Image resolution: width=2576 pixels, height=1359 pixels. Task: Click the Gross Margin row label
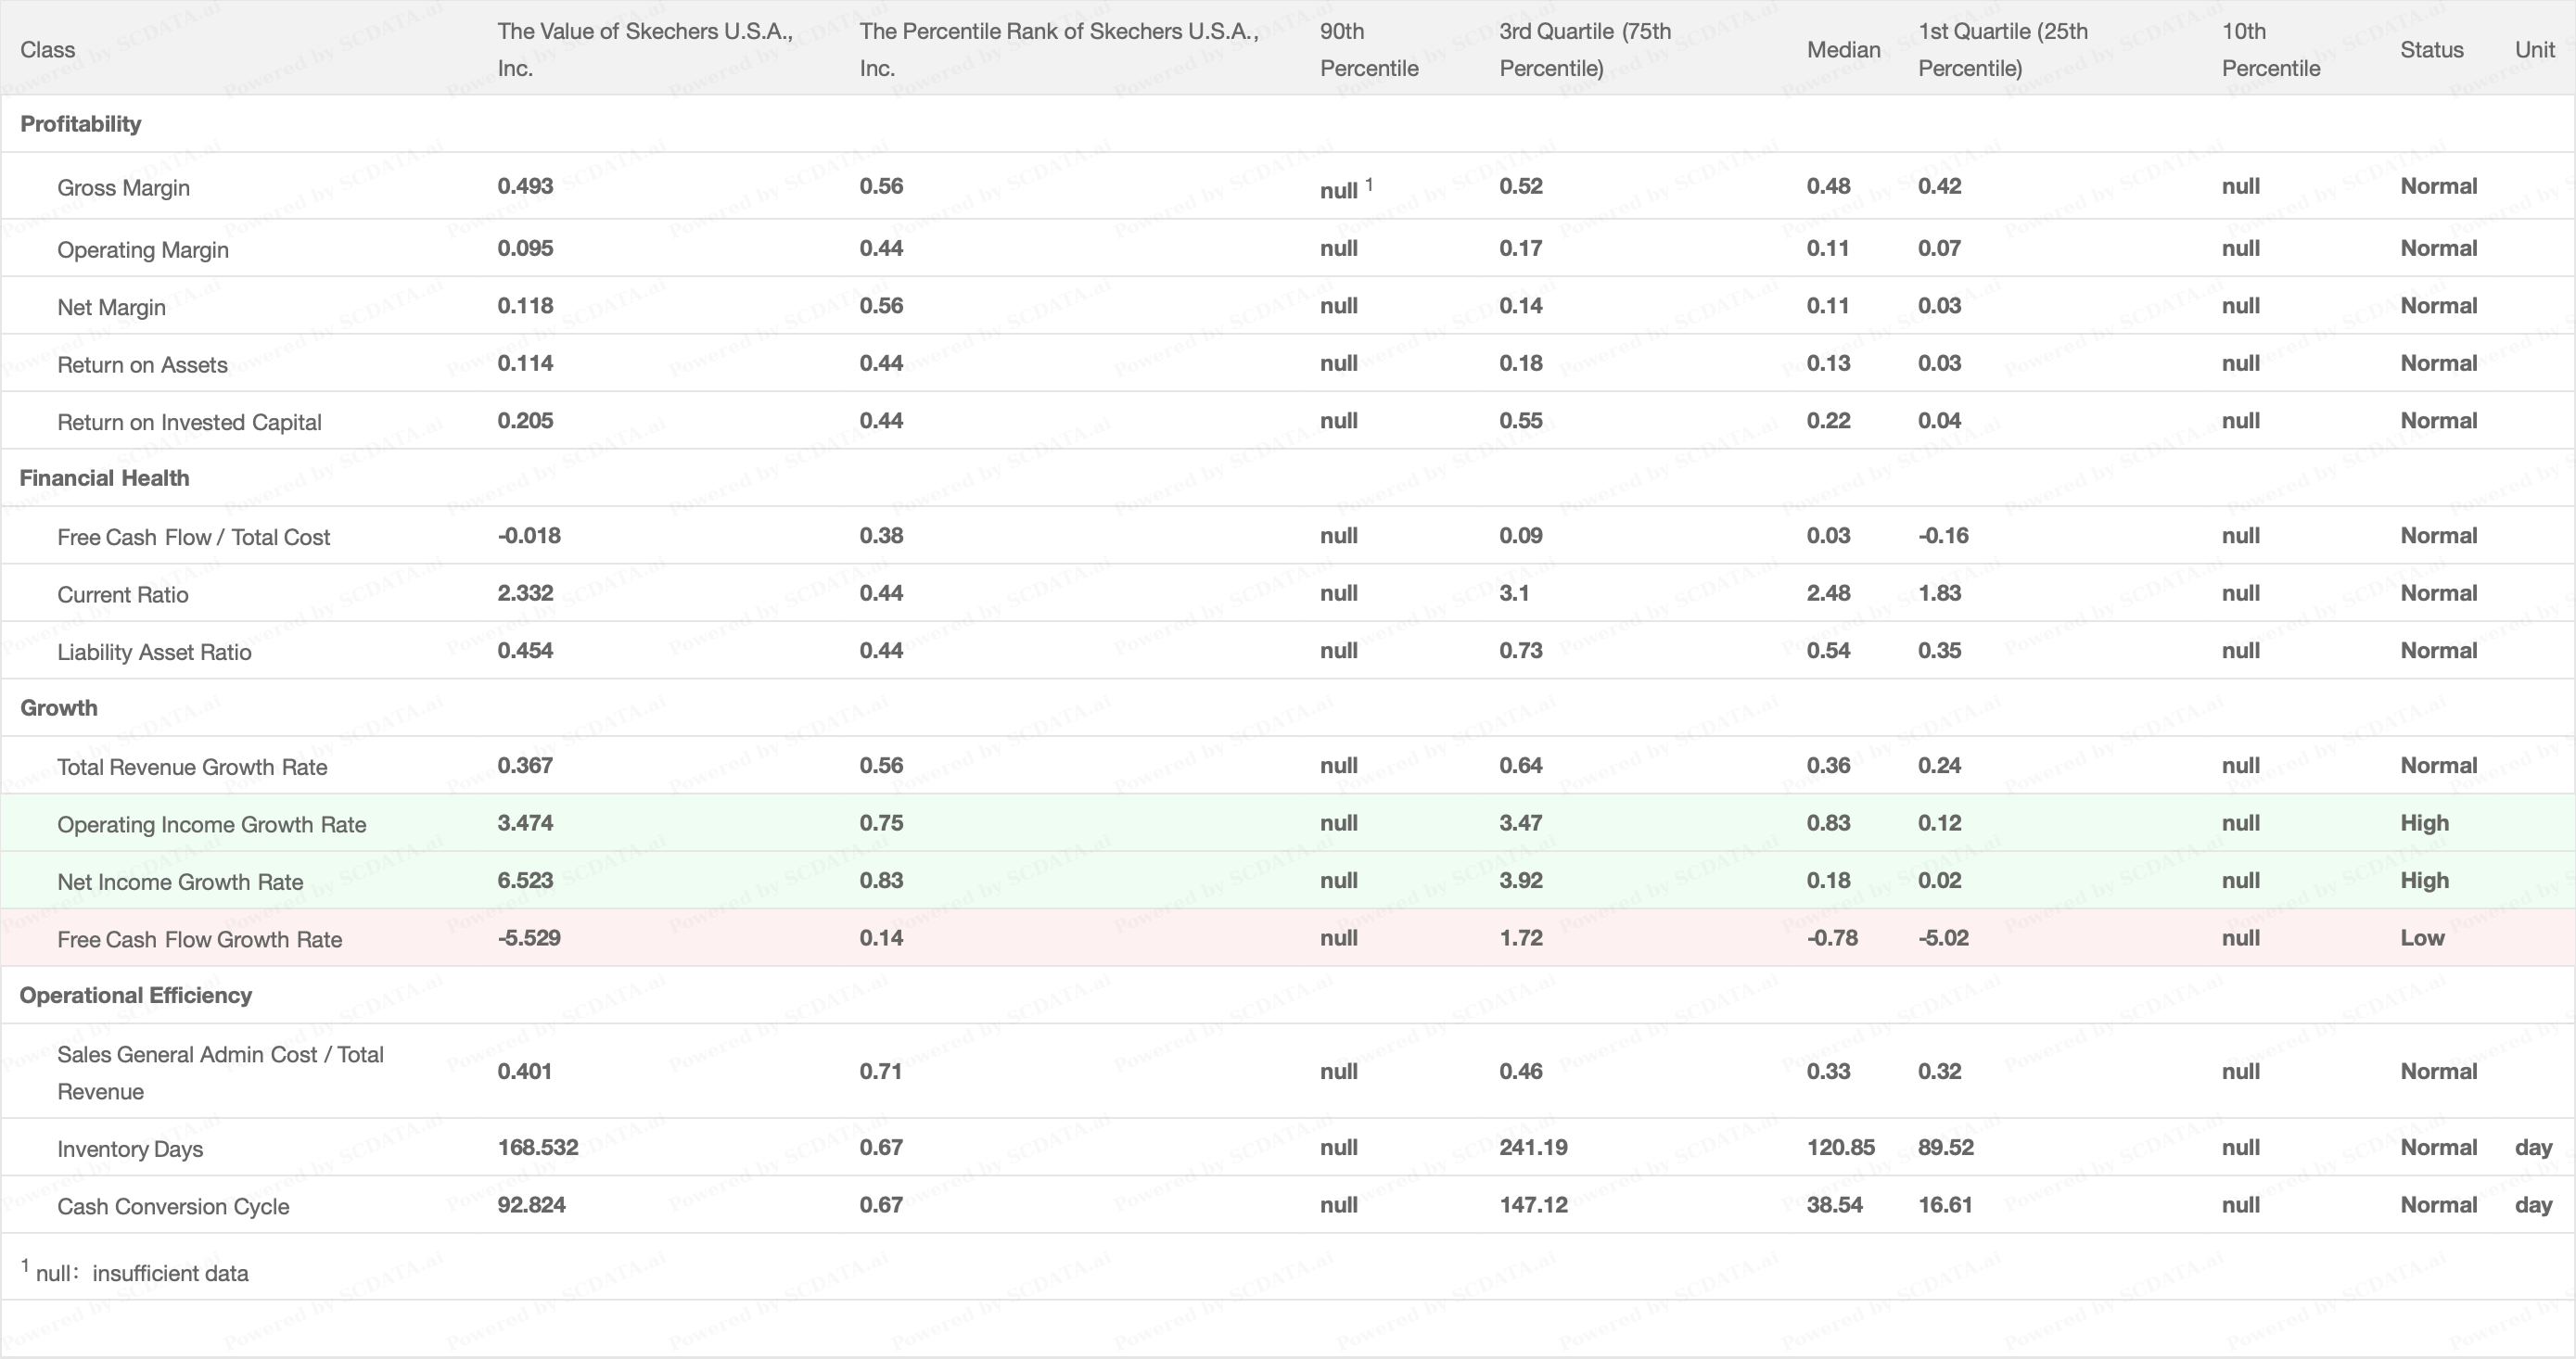click(x=123, y=187)
